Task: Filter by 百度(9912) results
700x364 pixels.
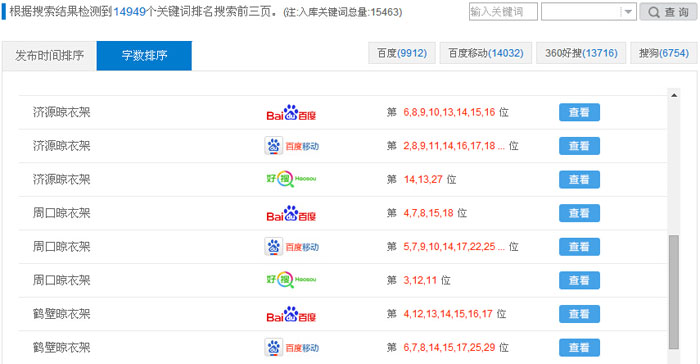Action: [x=402, y=53]
